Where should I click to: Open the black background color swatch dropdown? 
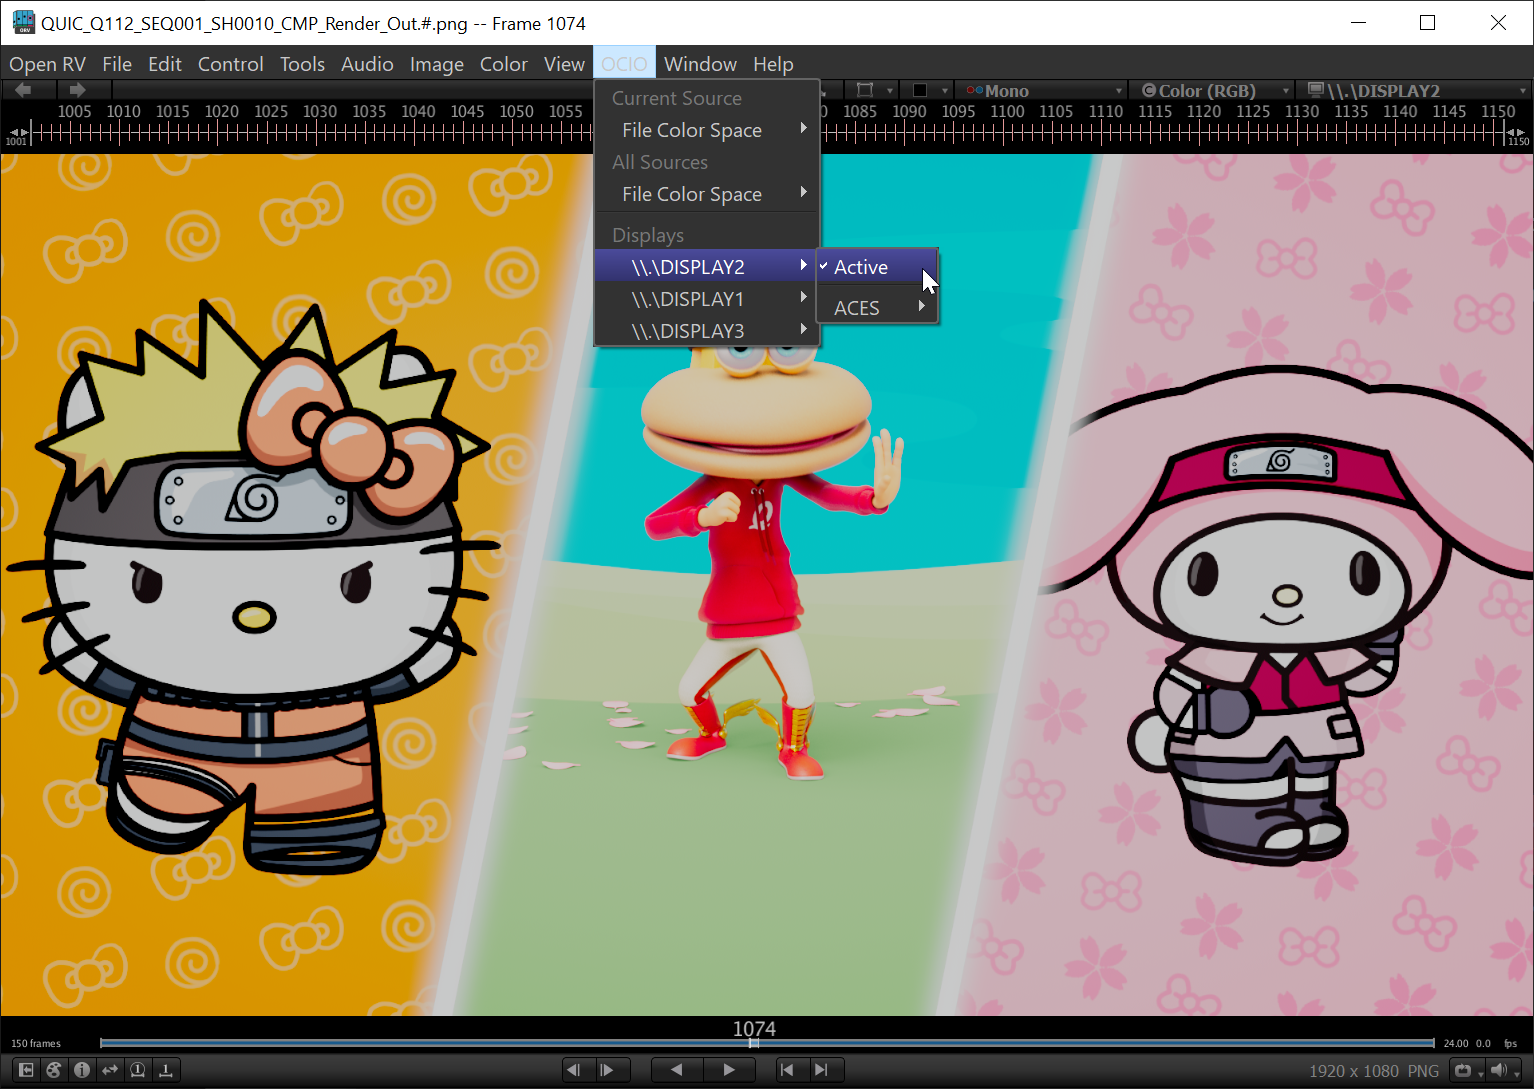[927, 90]
